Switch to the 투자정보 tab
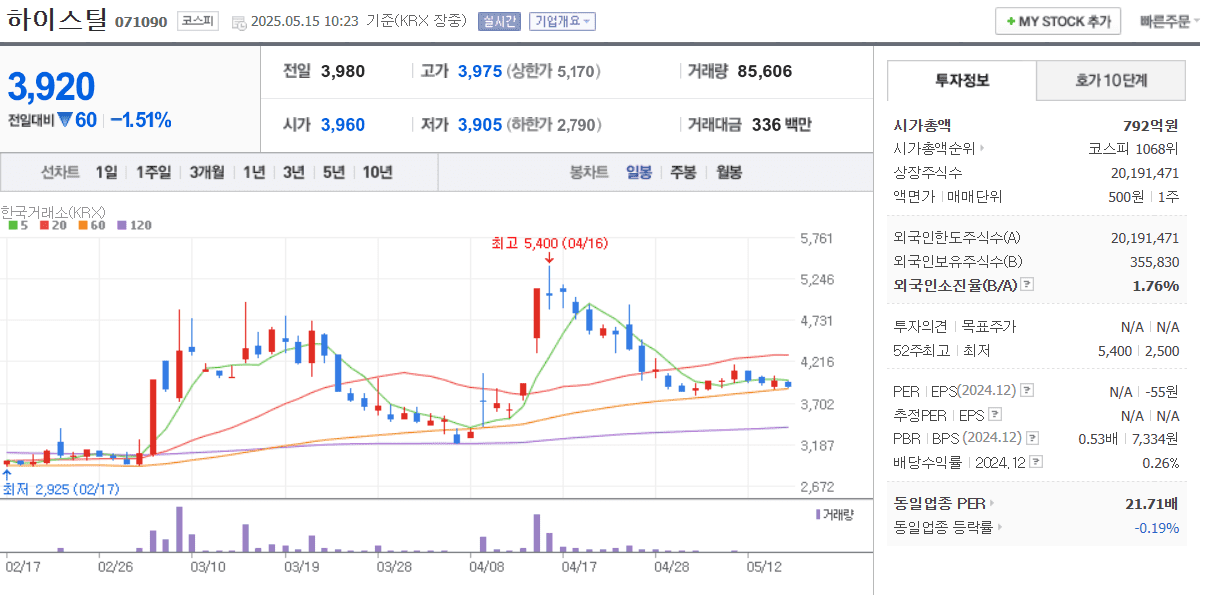 (962, 80)
